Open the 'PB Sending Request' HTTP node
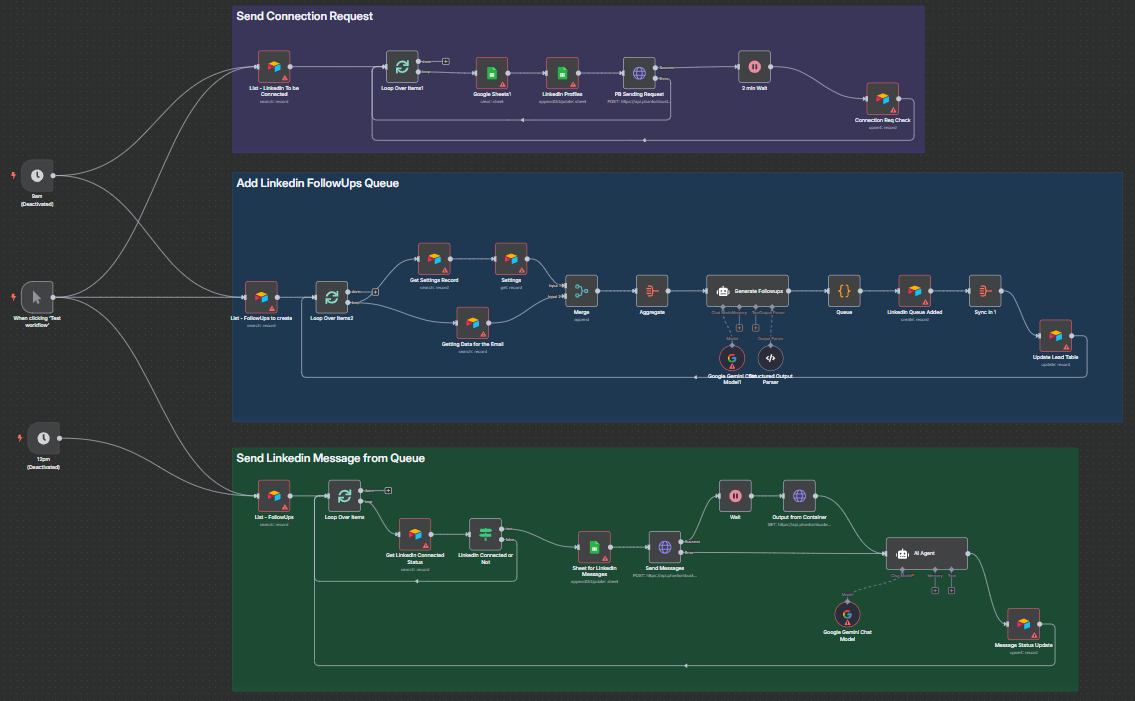Screen dimensions: 1135x701 pyautogui.click(x=639, y=73)
